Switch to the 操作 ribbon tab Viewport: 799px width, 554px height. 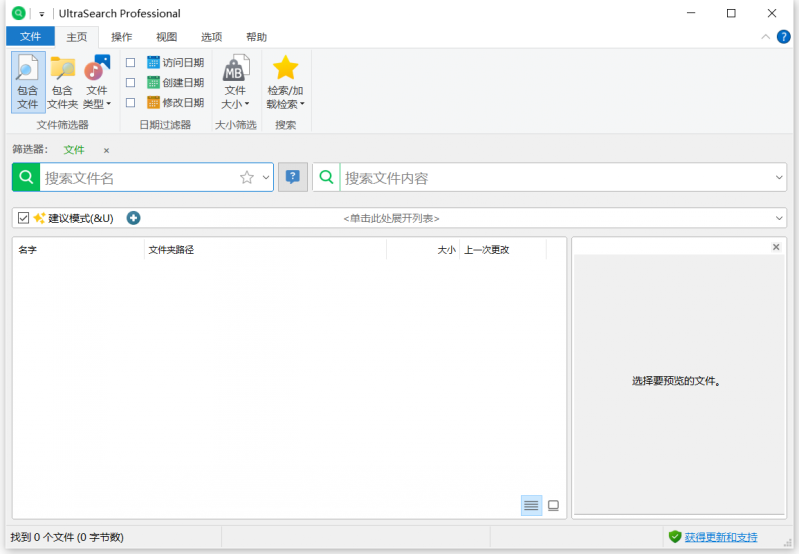pyautogui.click(x=121, y=37)
